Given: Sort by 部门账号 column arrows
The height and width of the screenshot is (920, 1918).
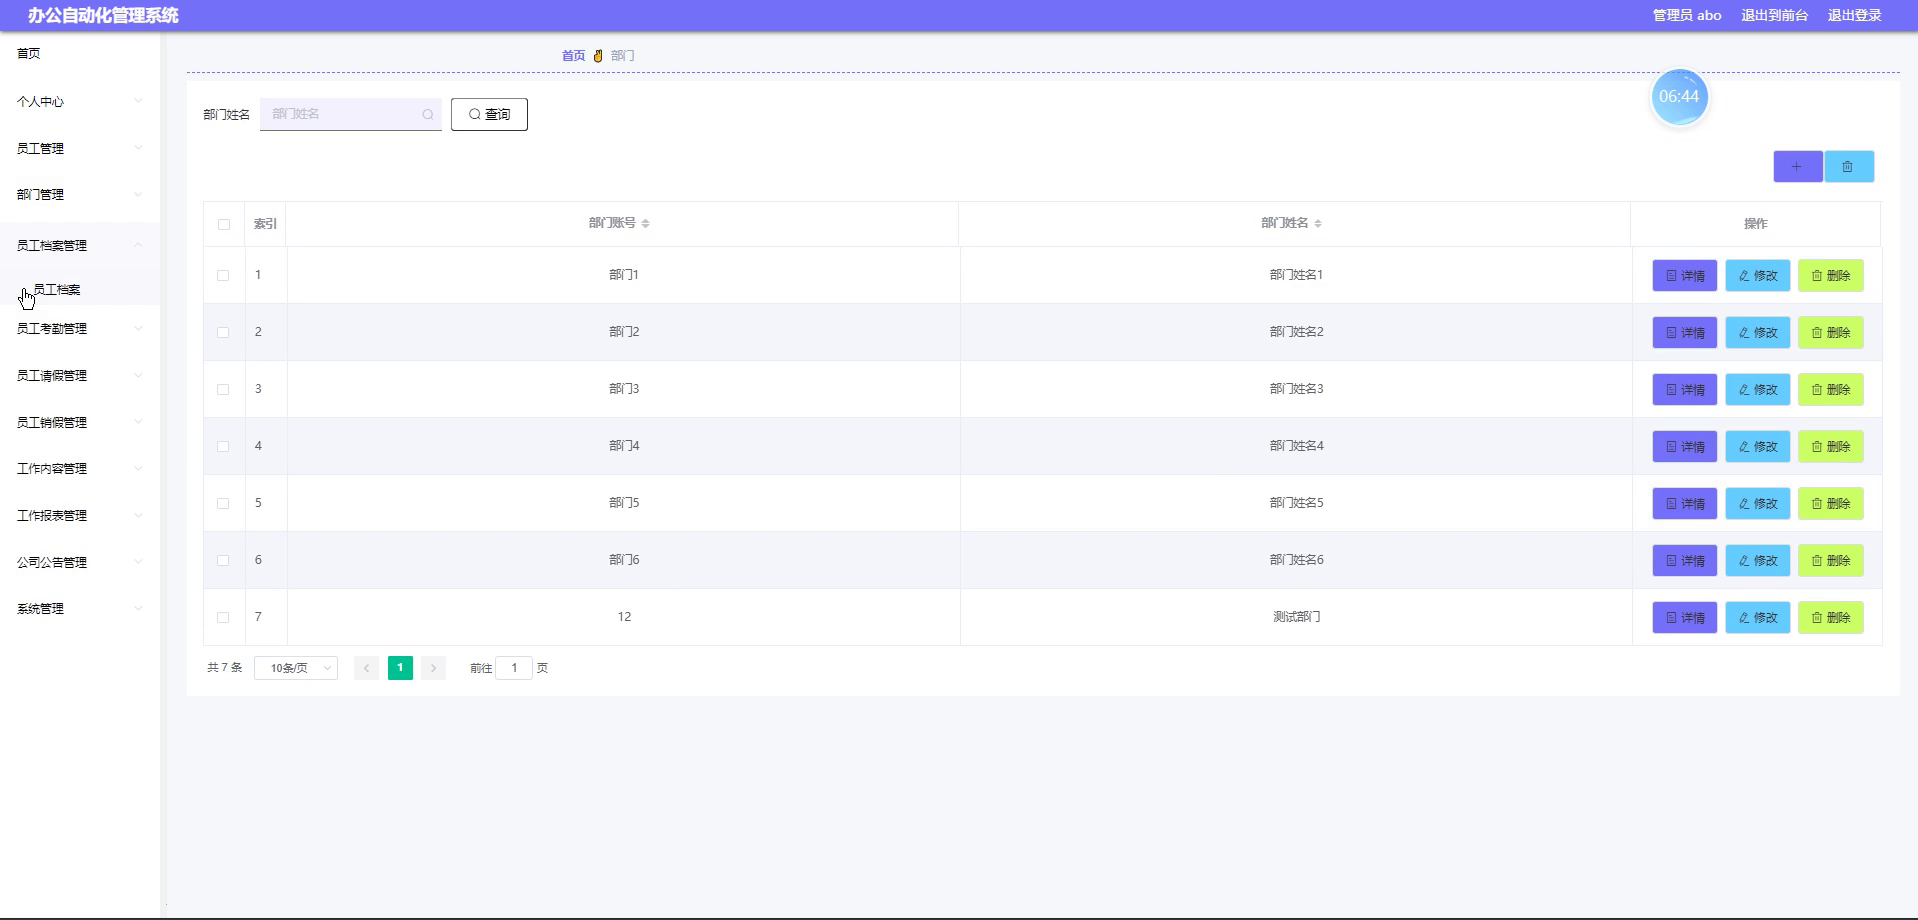Looking at the screenshot, I should click(x=646, y=224).
